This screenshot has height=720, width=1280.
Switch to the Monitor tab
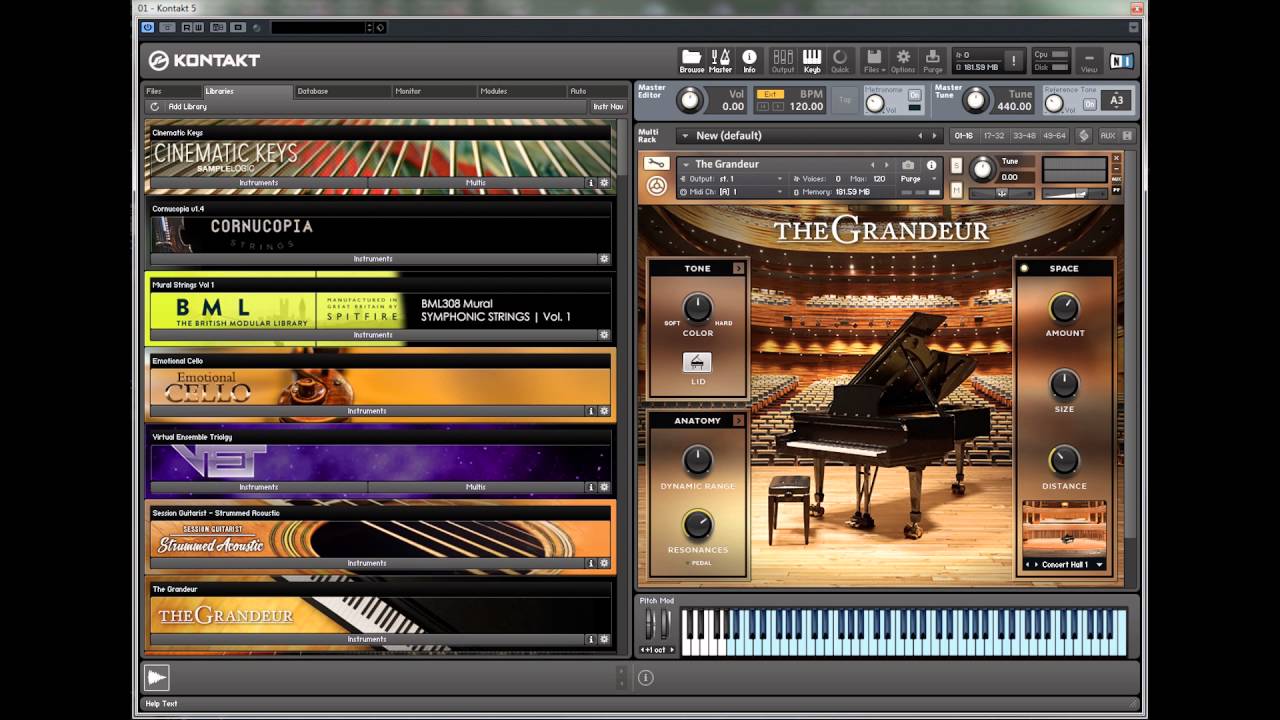click(434, 91)
